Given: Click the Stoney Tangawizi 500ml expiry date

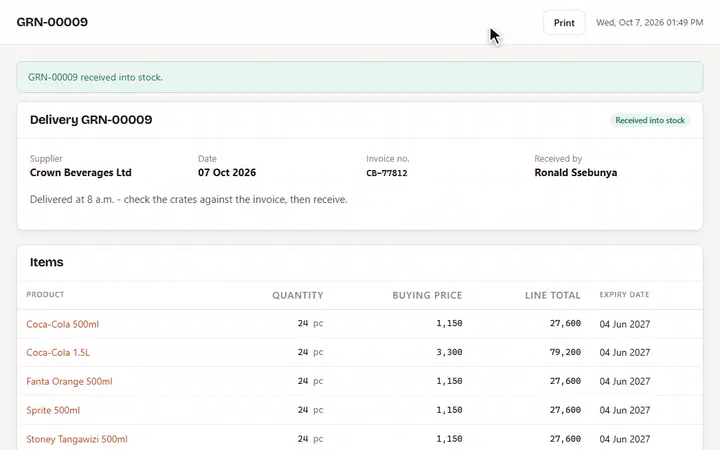Looking at the screenshot, I should (624, 439).
